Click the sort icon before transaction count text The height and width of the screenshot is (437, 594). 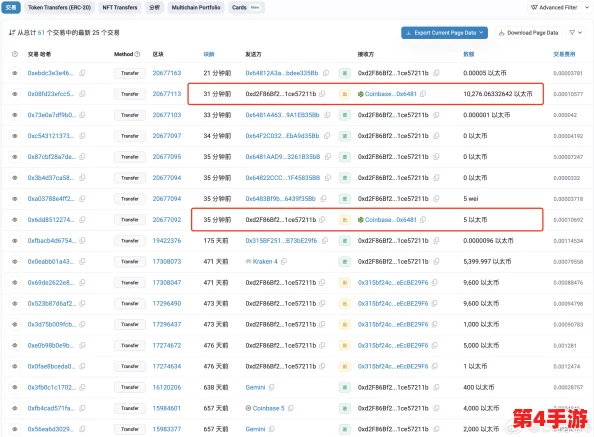(x=12, y=33)
